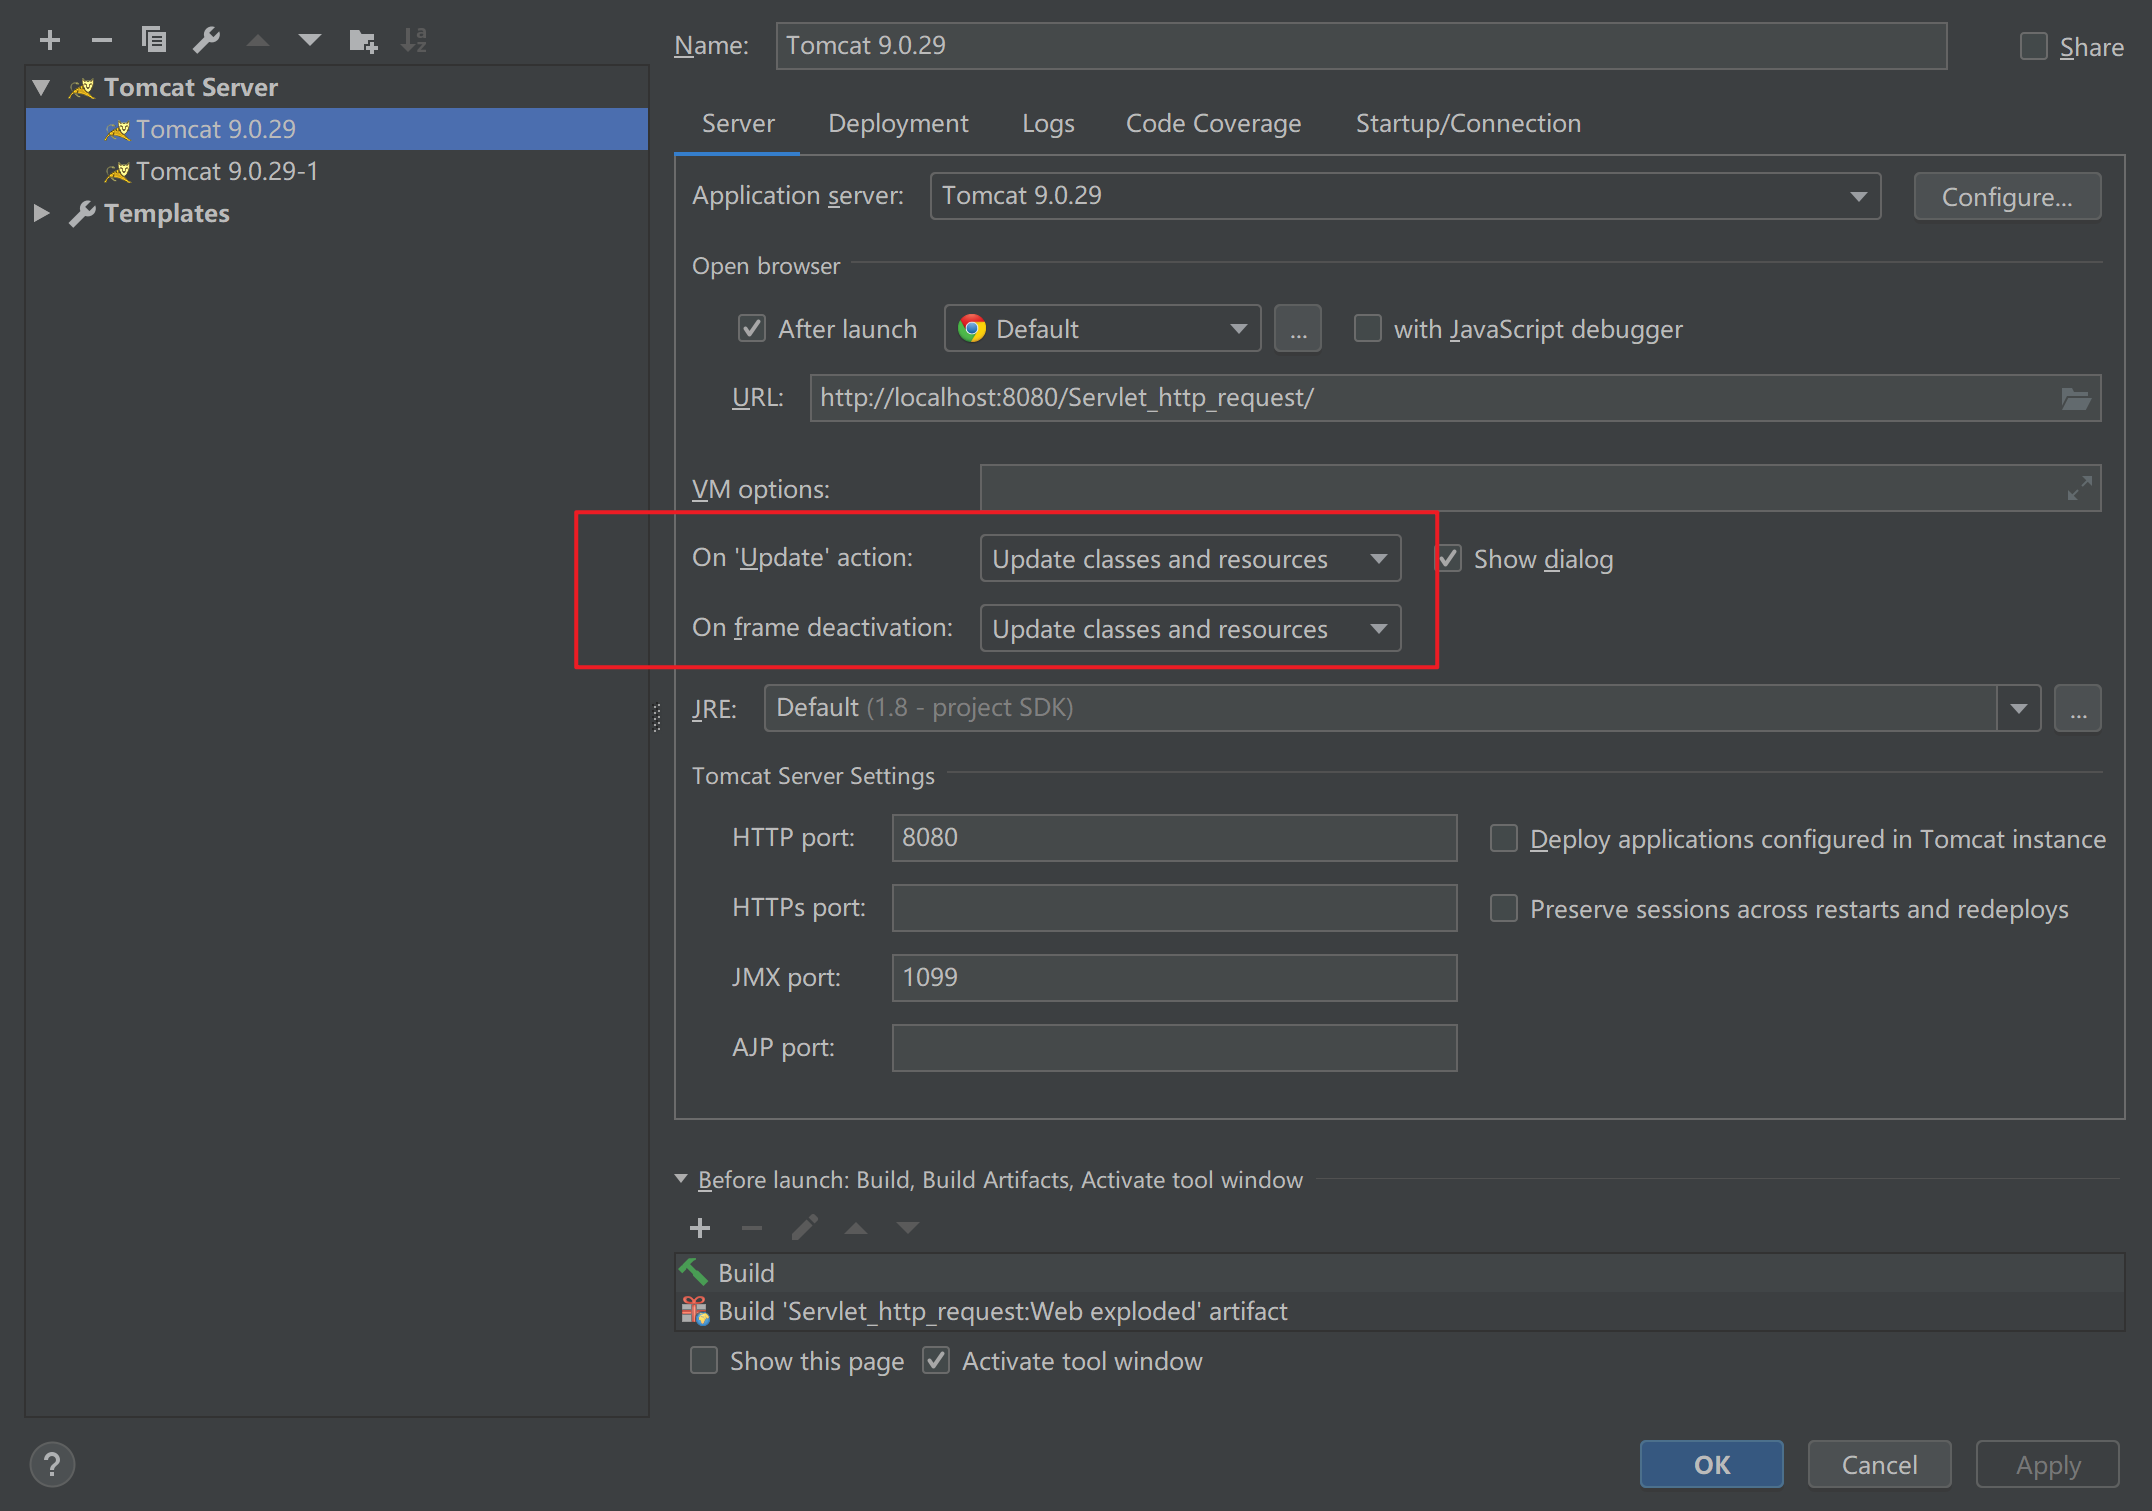Click the Apply button

click(2048, 1465)
